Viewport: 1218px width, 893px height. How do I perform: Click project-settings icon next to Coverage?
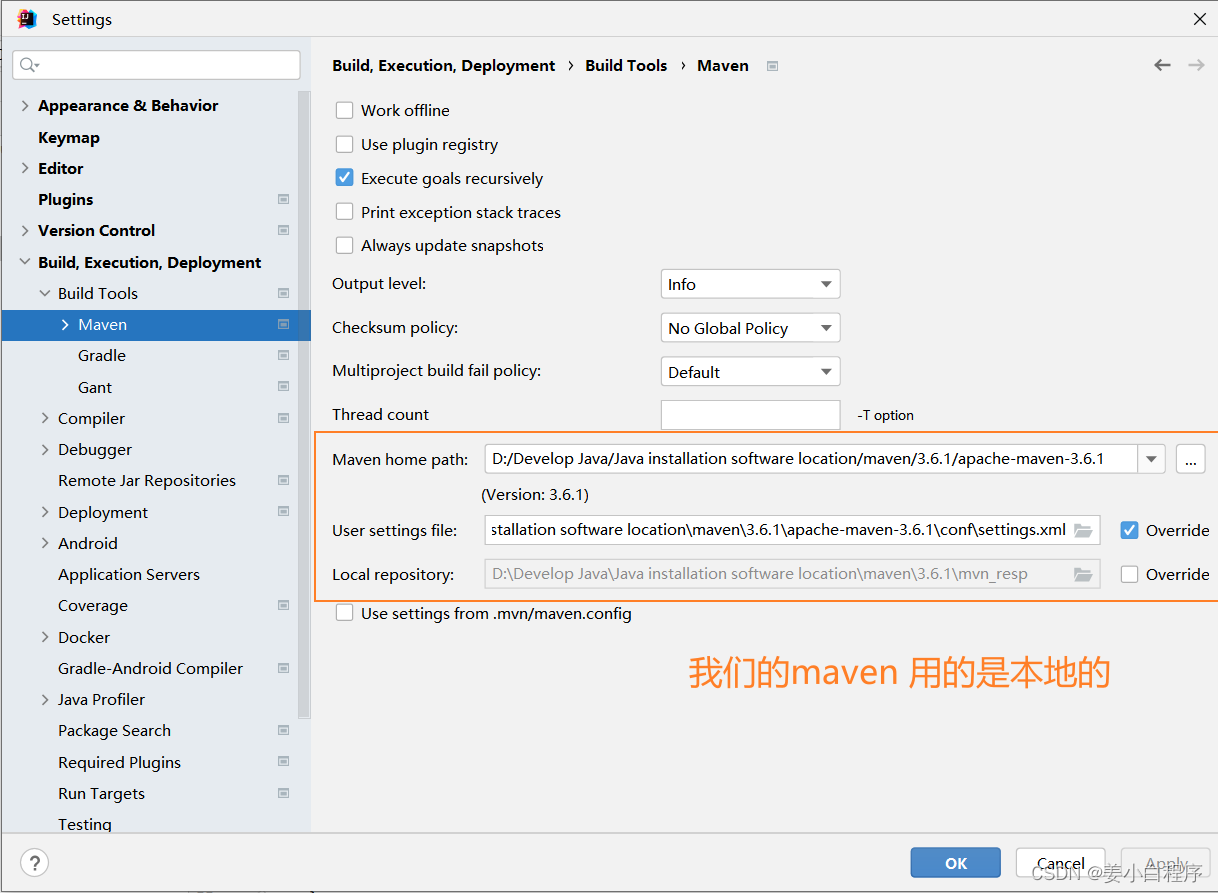(x=284, y=605)
